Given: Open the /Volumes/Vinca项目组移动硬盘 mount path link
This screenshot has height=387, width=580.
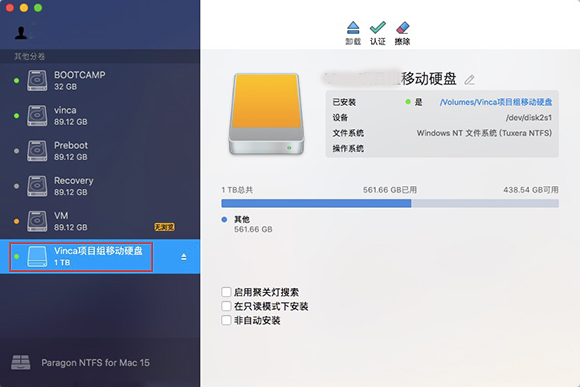Looking at the screenshot, I should tap(496, 102).
